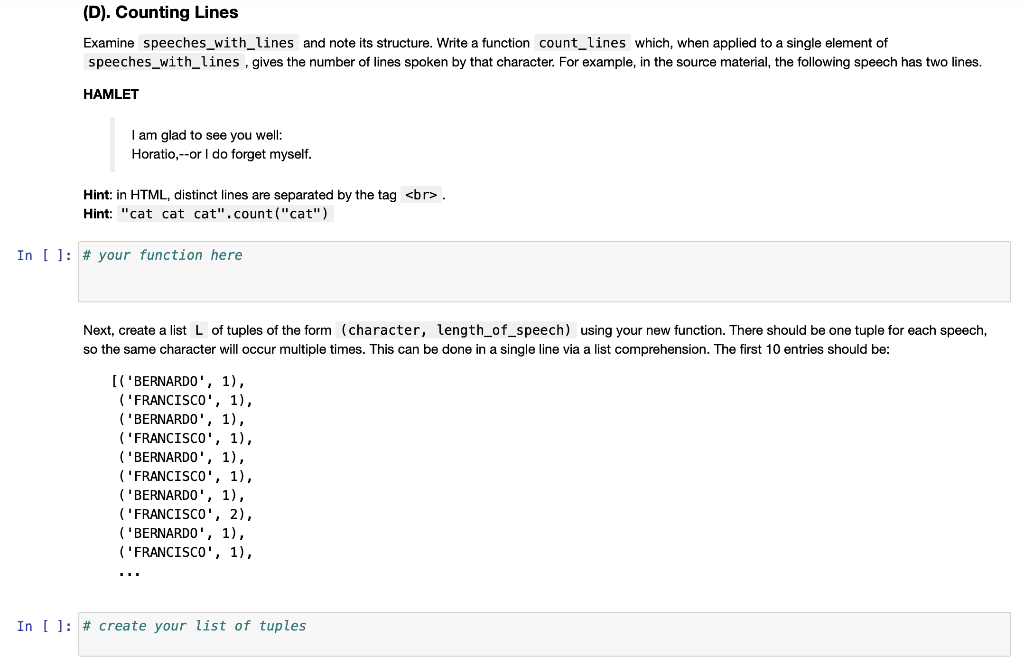Select the bold 'HAMLET' speaker label
The height and width of the screenshot is (658, 1024).
click(110, 93)
